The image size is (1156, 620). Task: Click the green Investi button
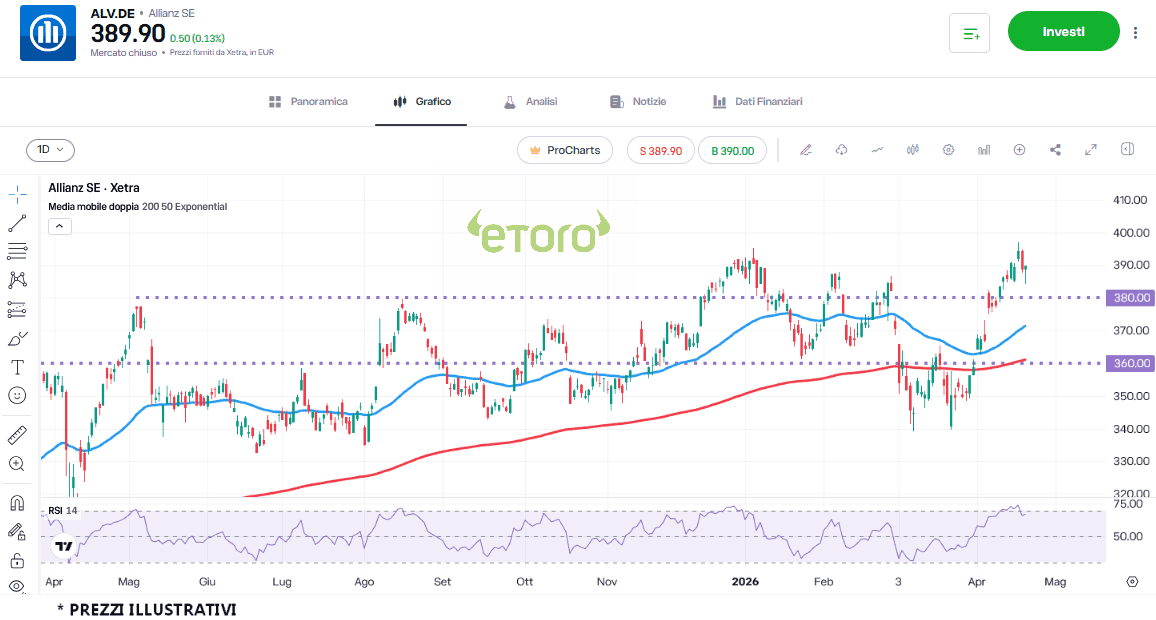(x=1063, y=32)
